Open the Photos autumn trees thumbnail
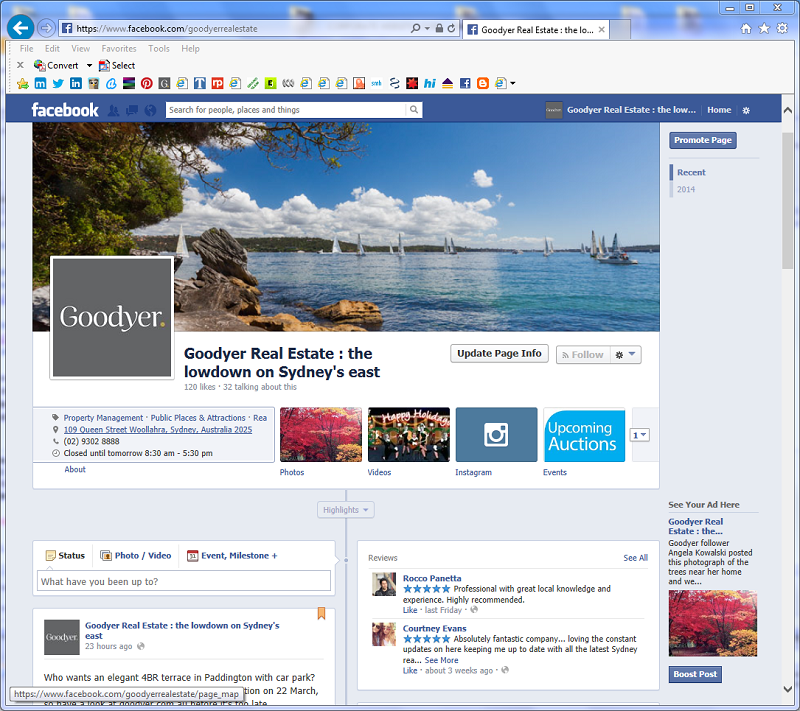Image resolution: width=800 pixels, height=711 pixels. [321, 435]
